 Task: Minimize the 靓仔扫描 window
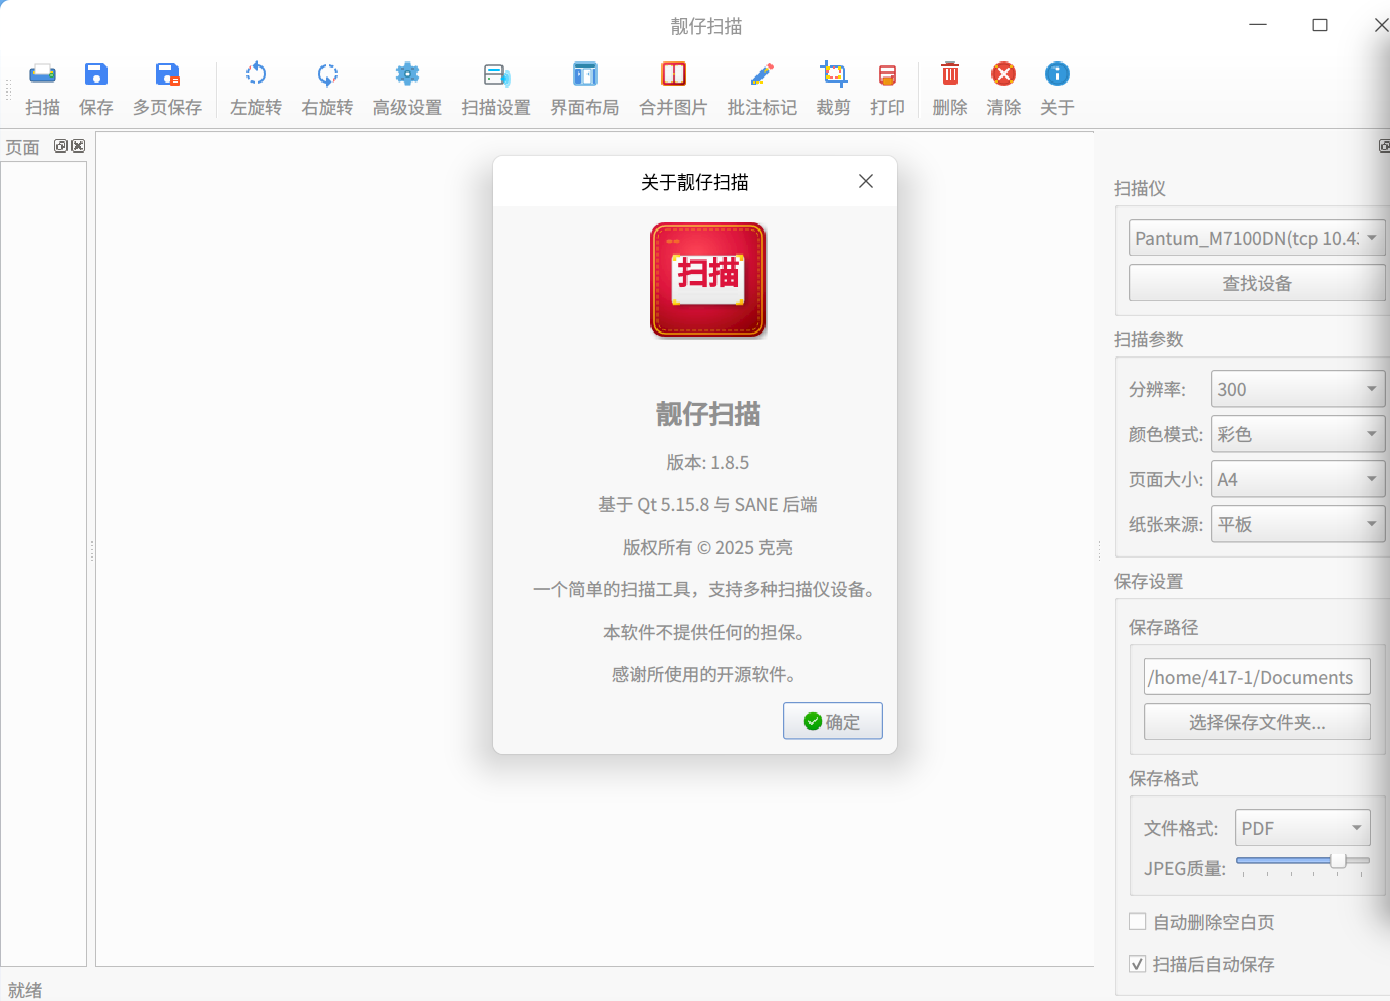(x=1258, y=25)
